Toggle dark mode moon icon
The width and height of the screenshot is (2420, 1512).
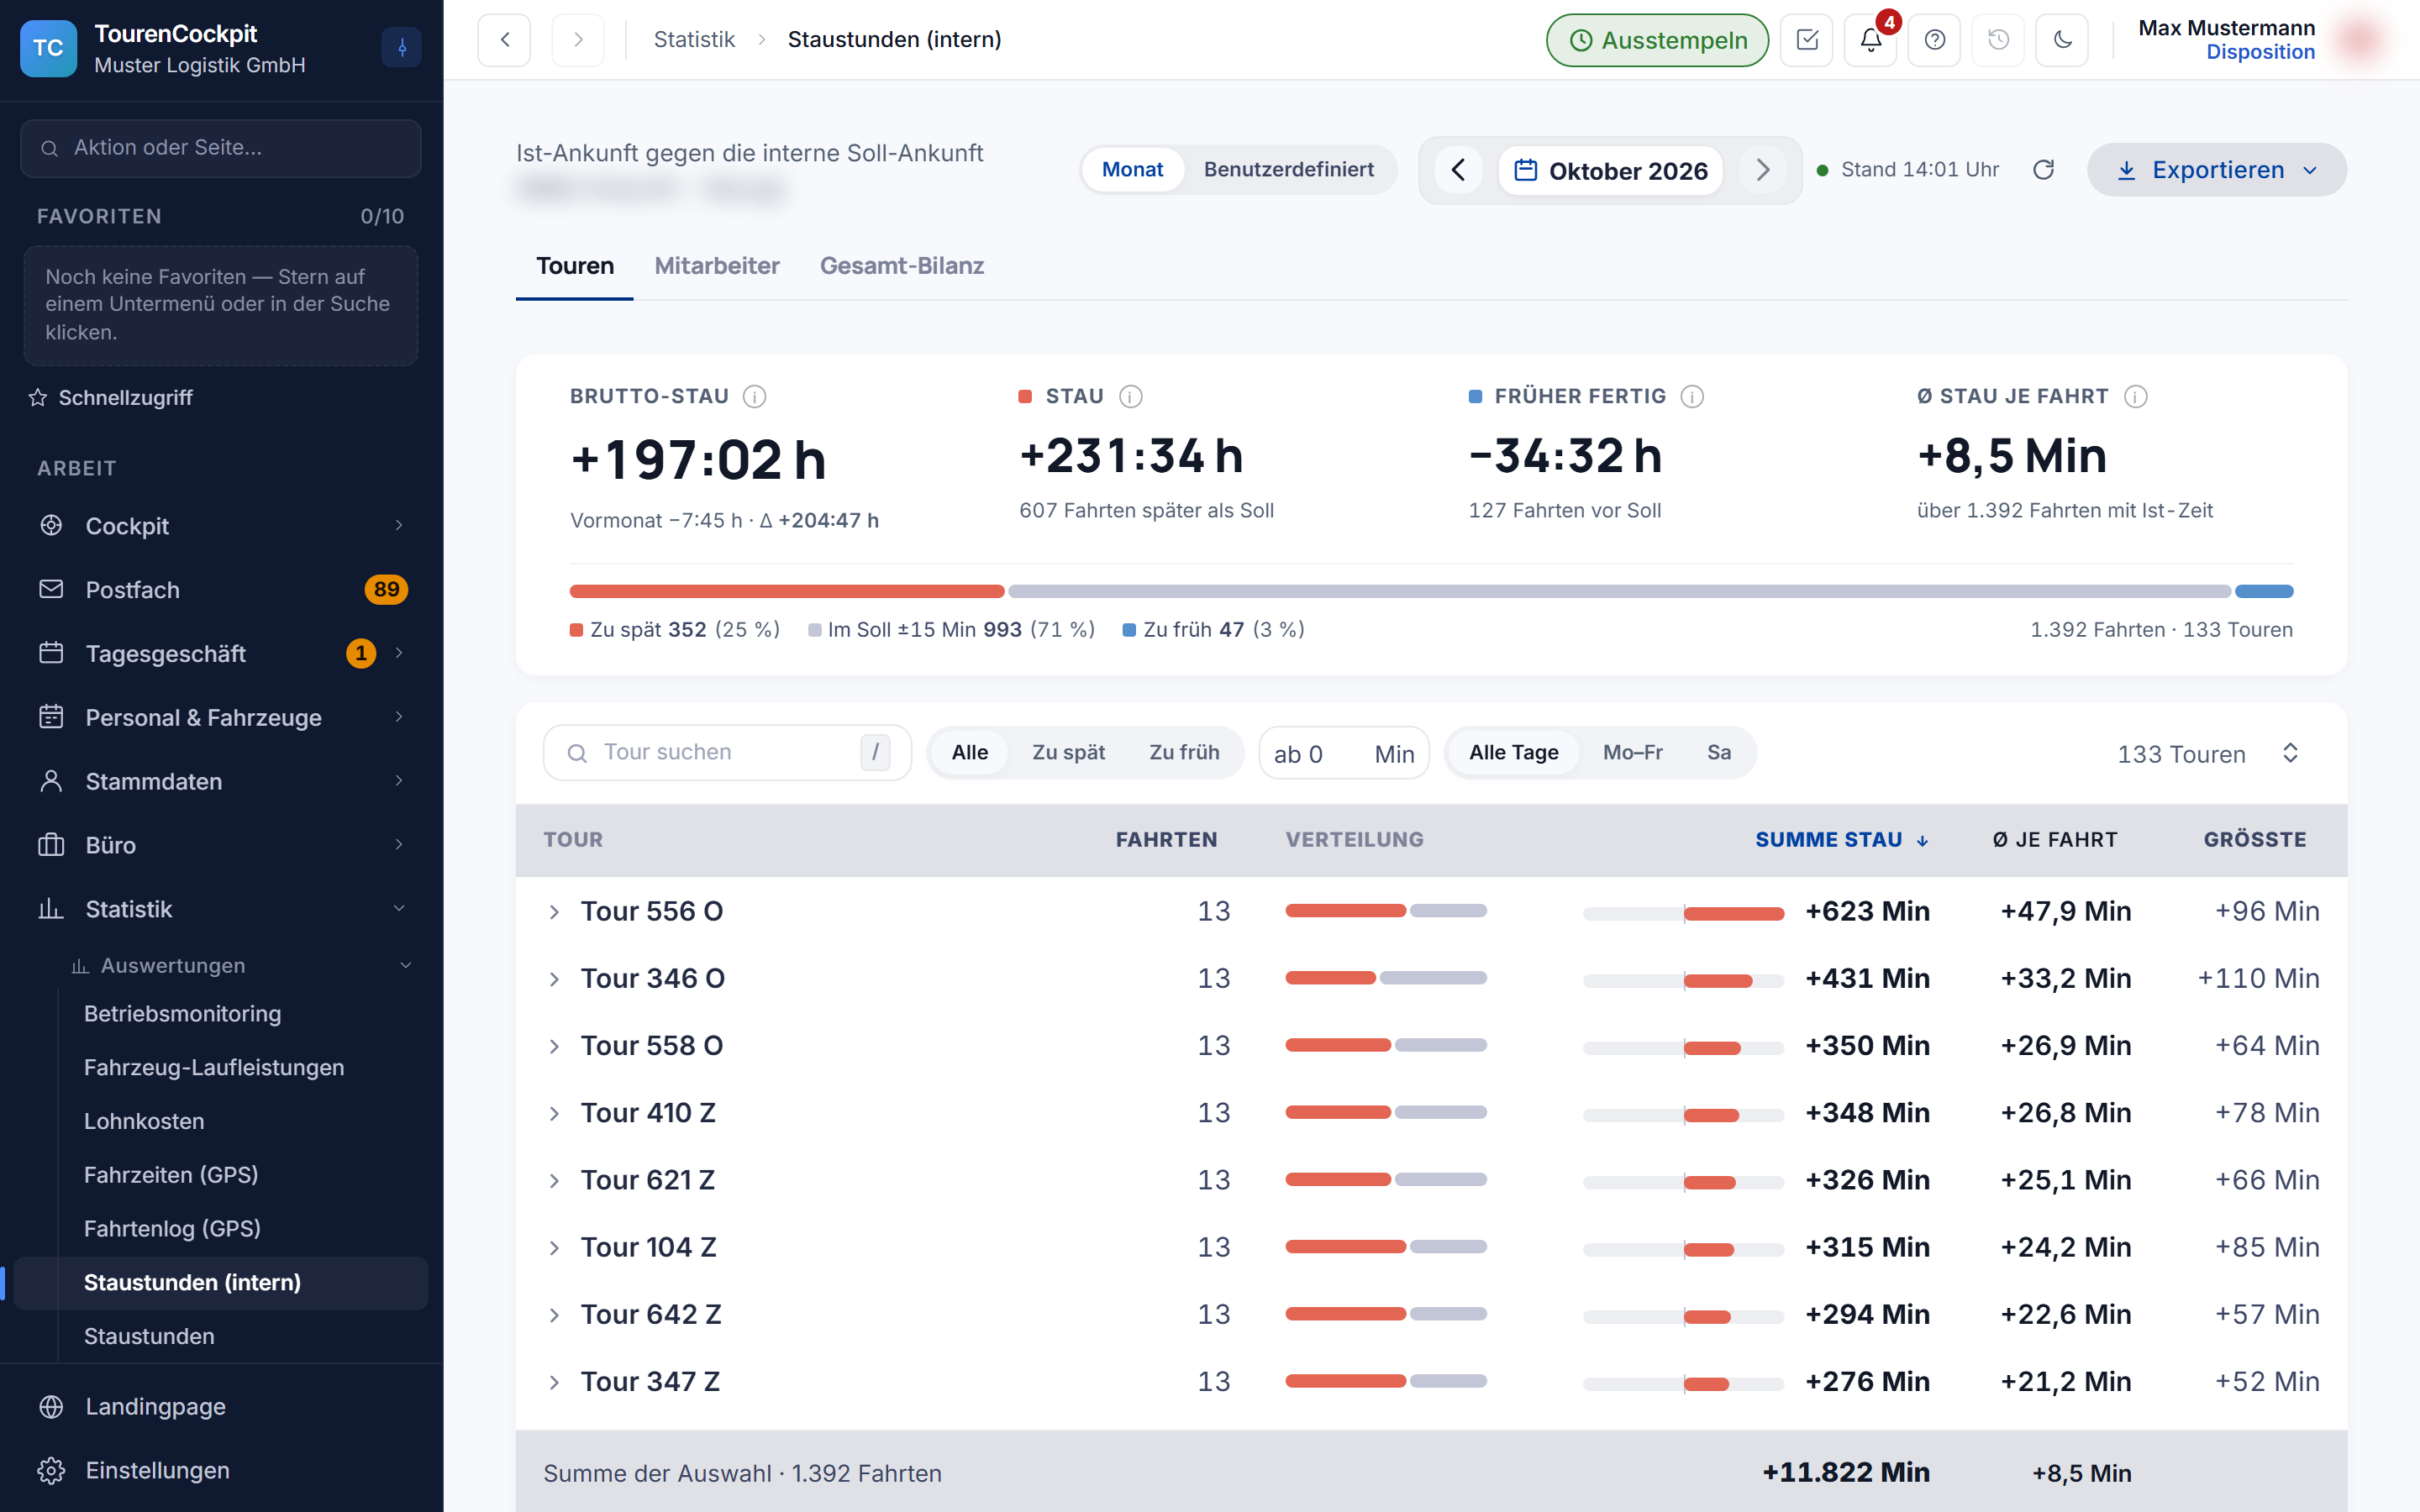2063,40
